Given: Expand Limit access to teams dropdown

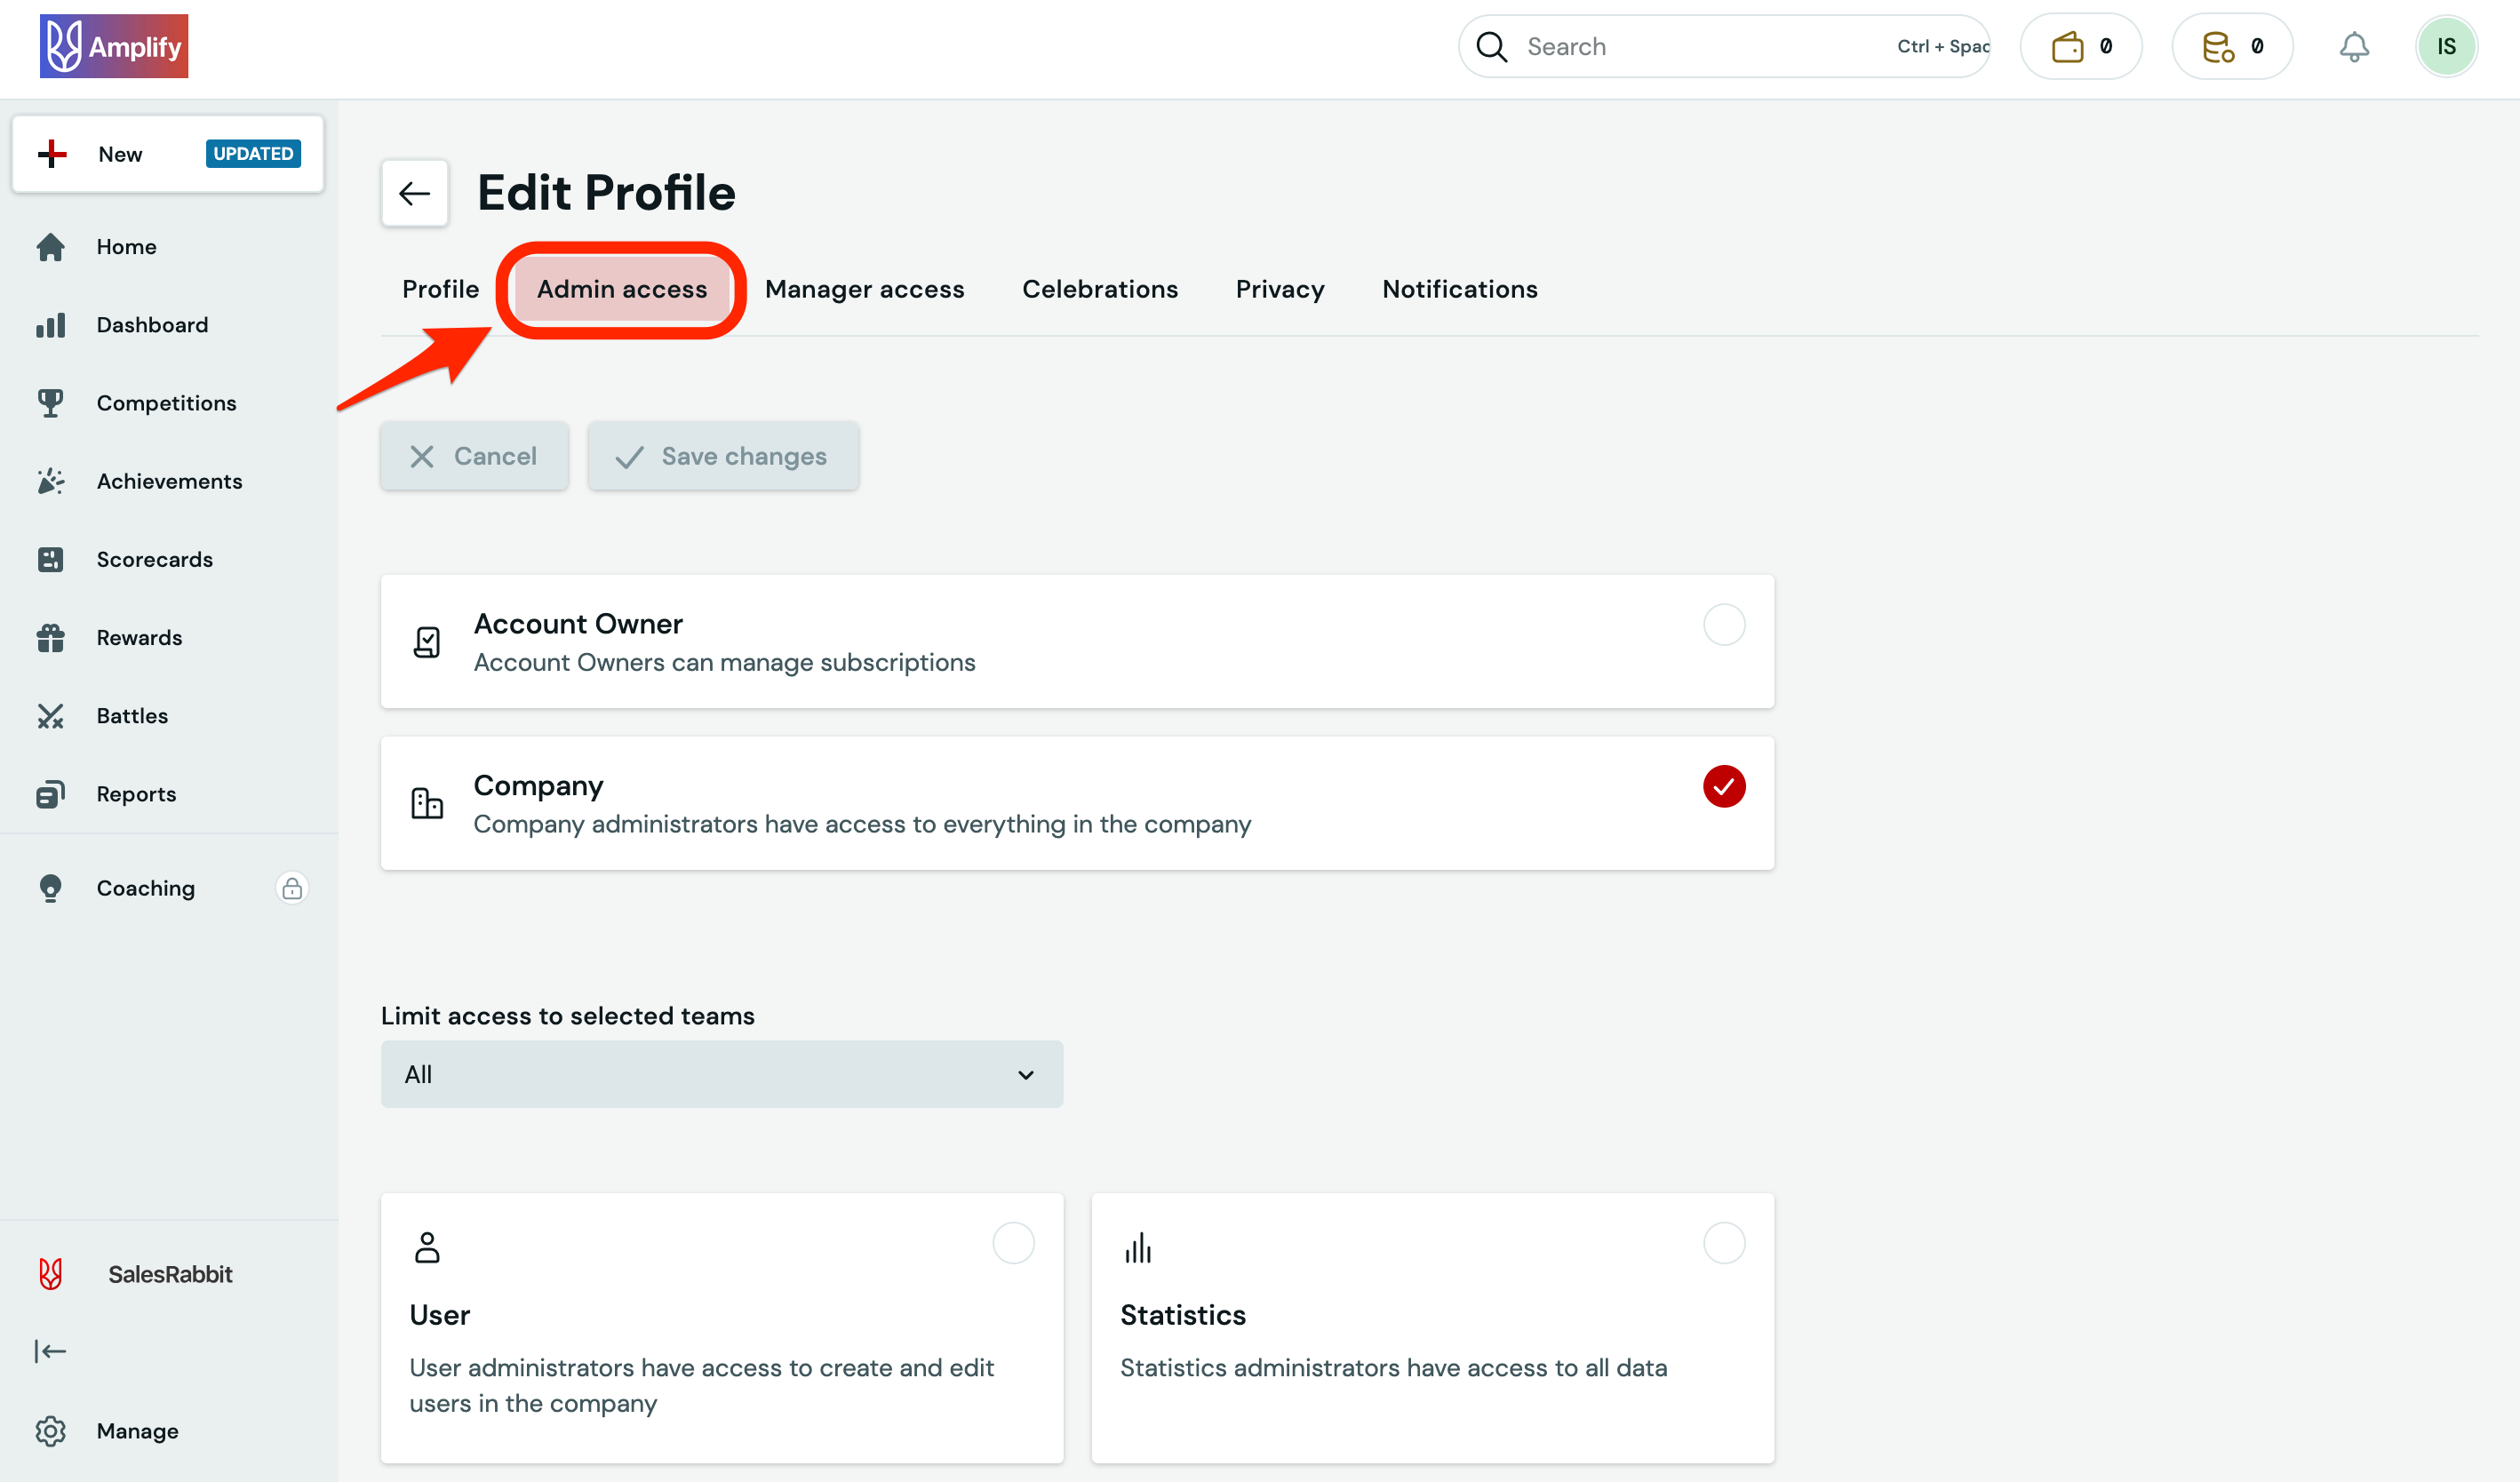Looking at the screenshot, I should point(721,1074).
